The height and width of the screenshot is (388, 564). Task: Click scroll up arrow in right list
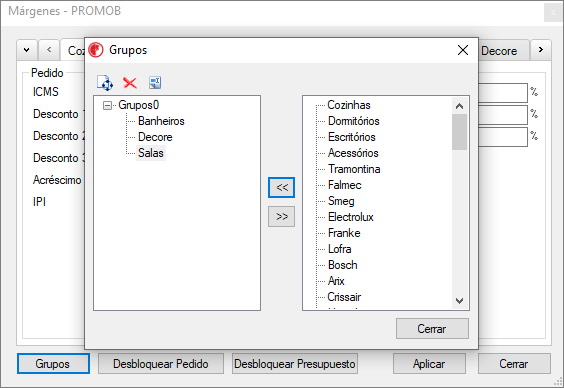(x=459, y=106)
